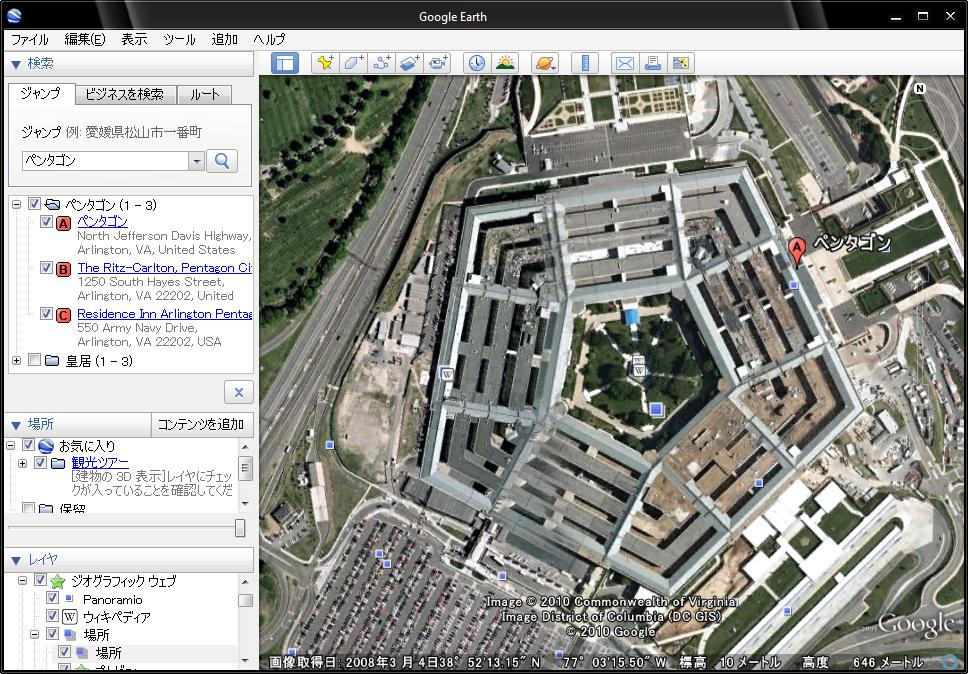Show historical imagery clock icon
Screen dimensions: 968x674
pos(477,63)
